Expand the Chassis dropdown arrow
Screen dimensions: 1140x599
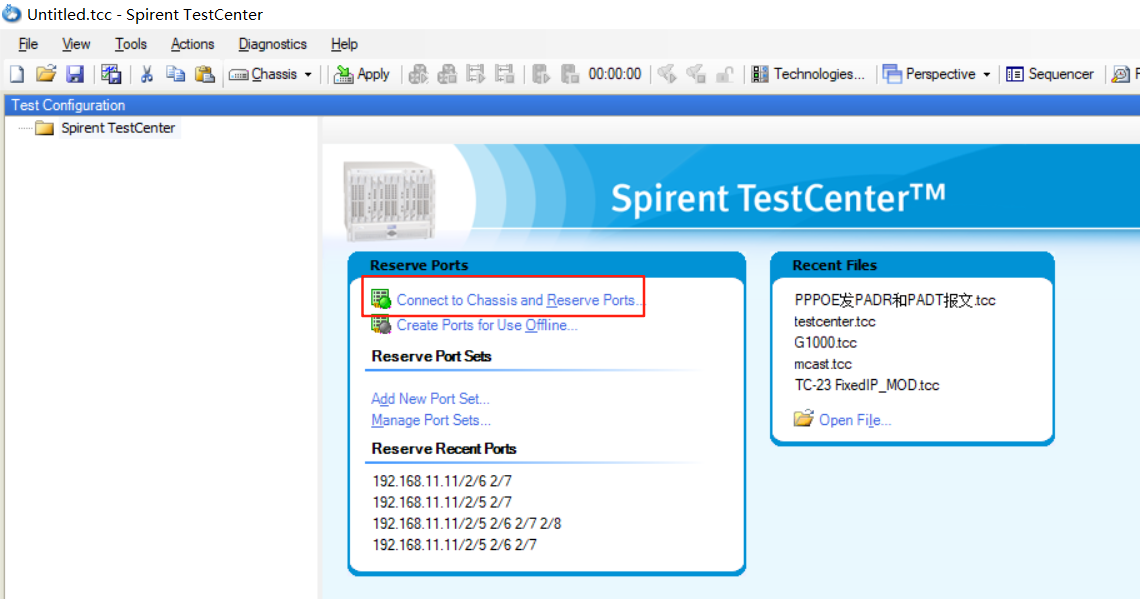click(x=308, y=74)
